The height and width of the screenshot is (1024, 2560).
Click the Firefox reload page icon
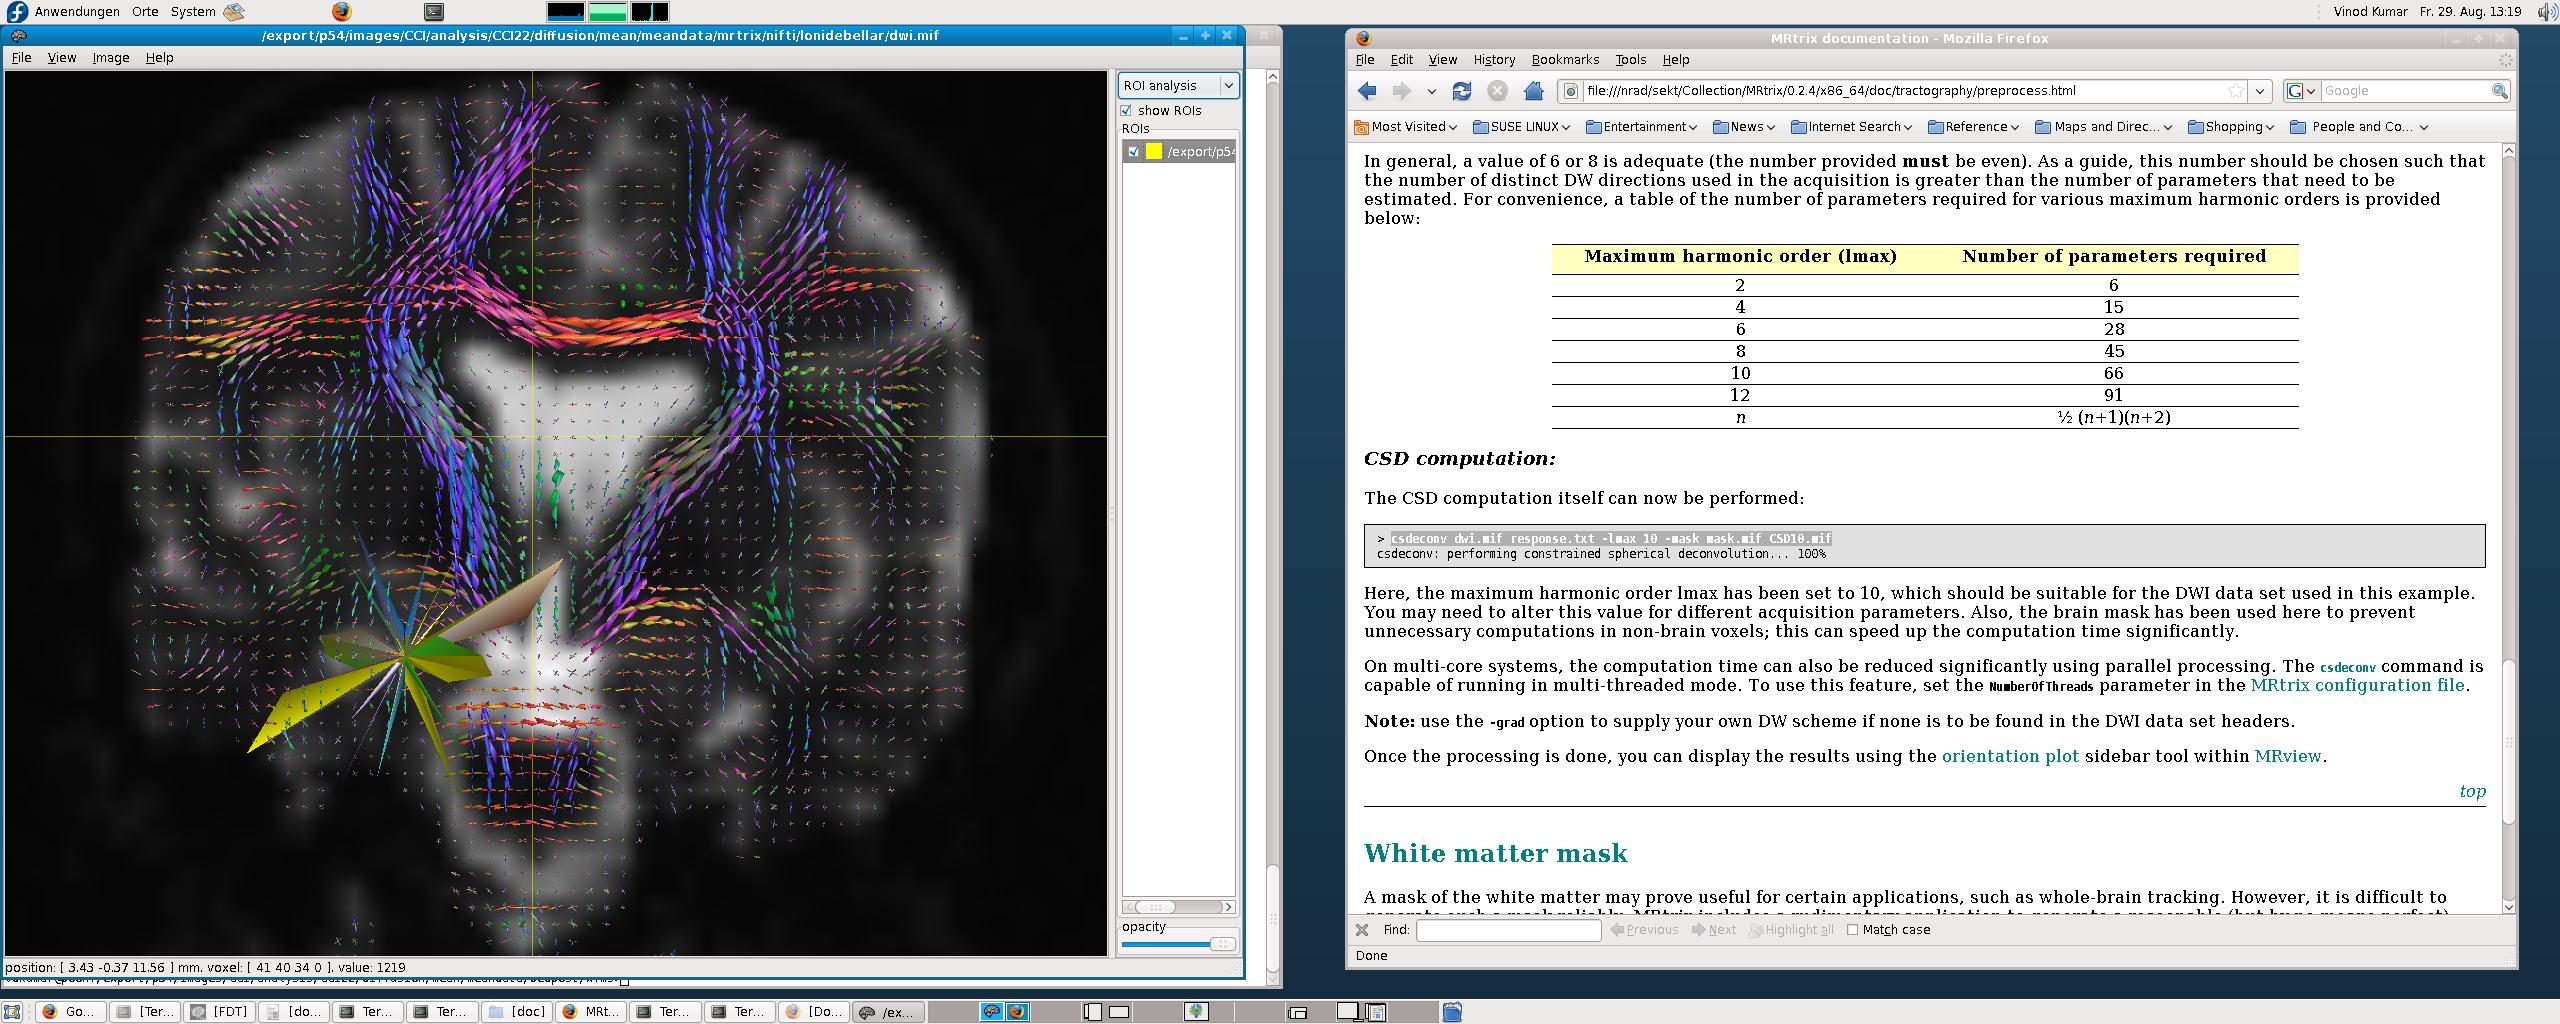(x=1461, y=91)
